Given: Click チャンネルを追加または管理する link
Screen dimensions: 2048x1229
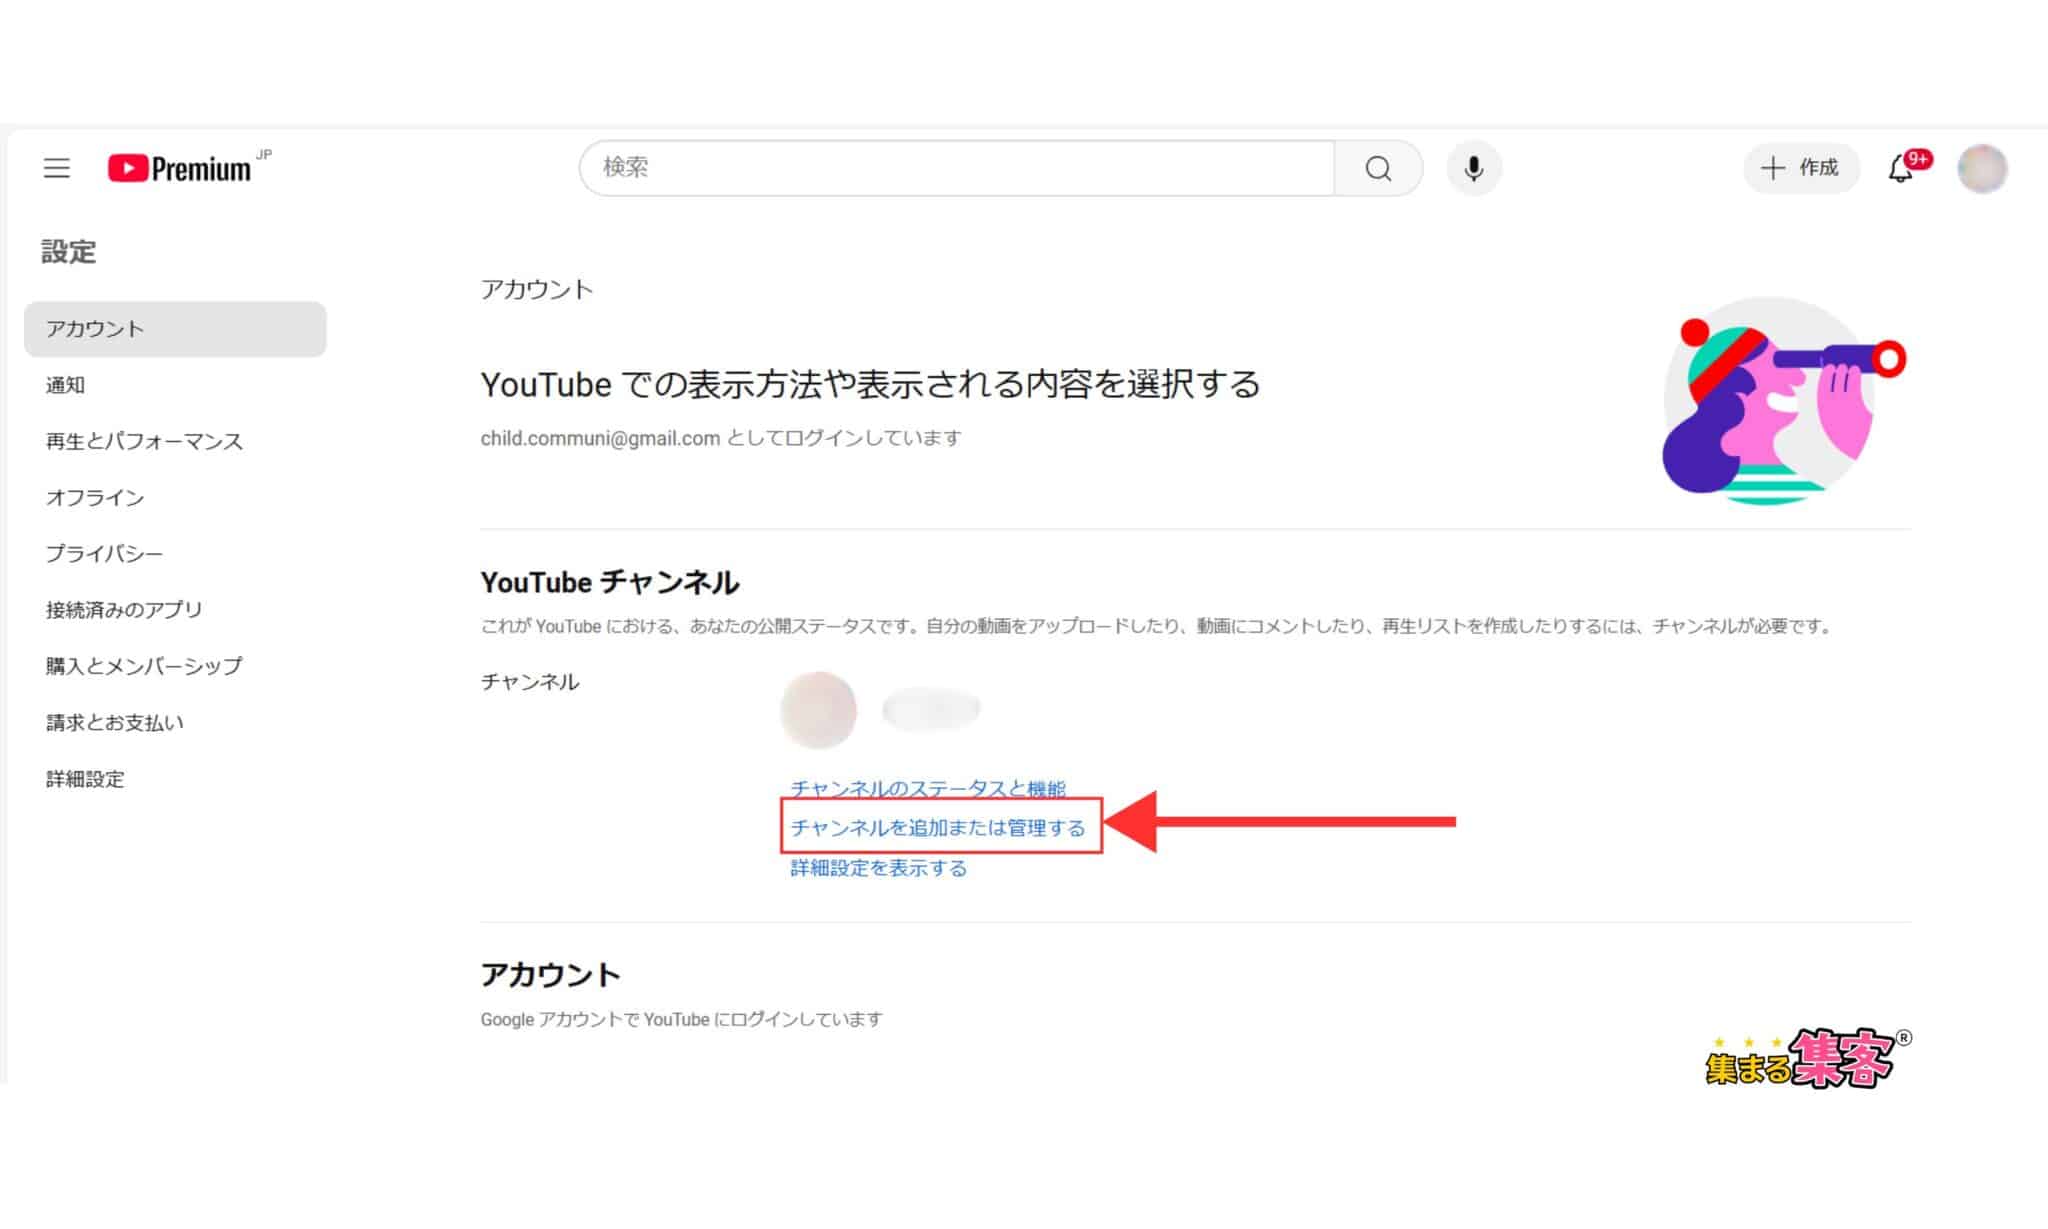Looking at the screenshot, I should click(938, 827).
